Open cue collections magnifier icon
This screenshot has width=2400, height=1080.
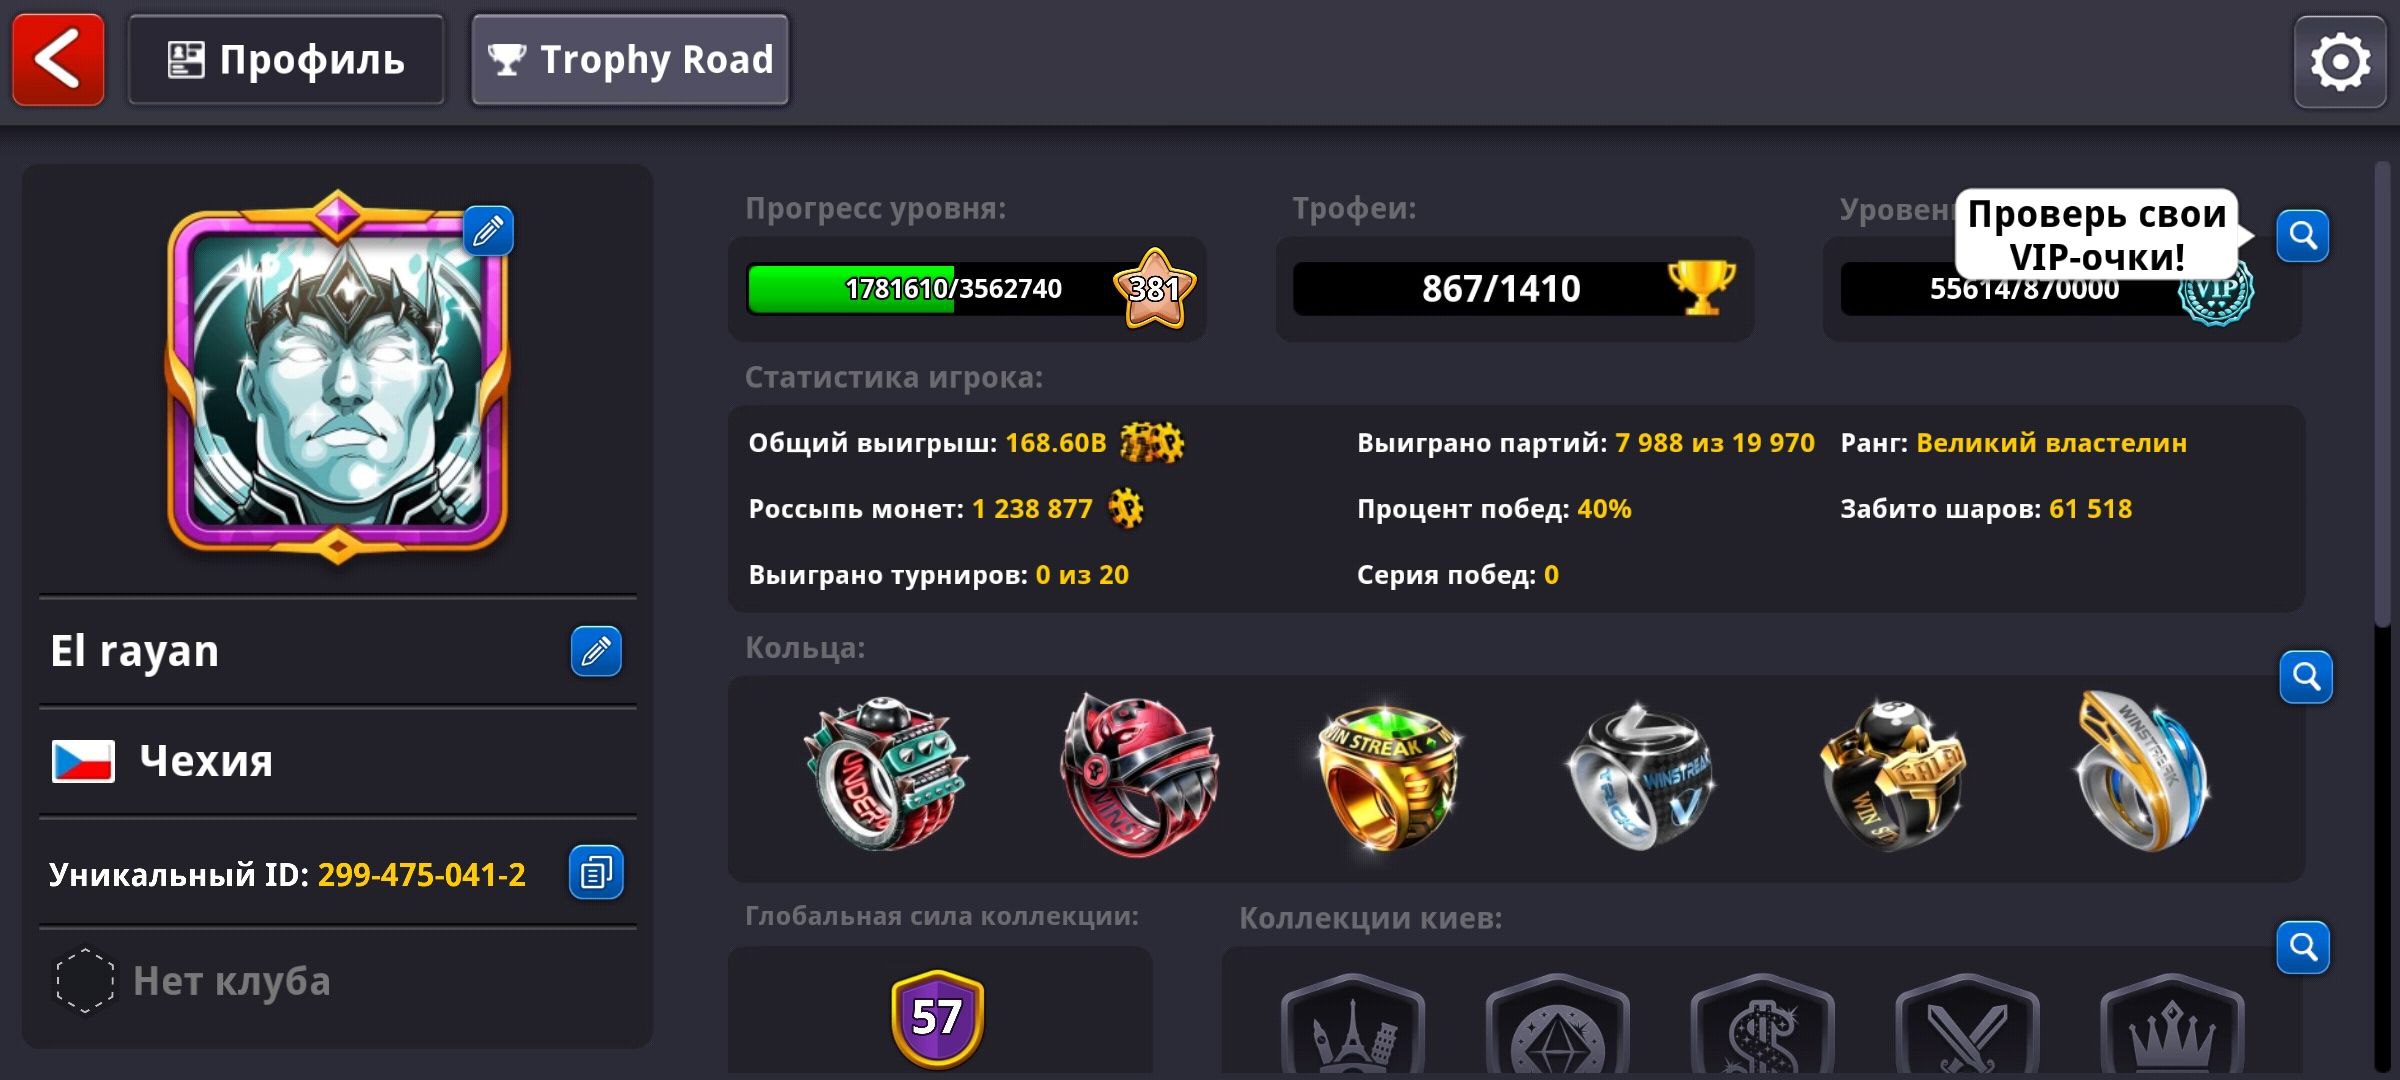click(x=2303, y=947)
